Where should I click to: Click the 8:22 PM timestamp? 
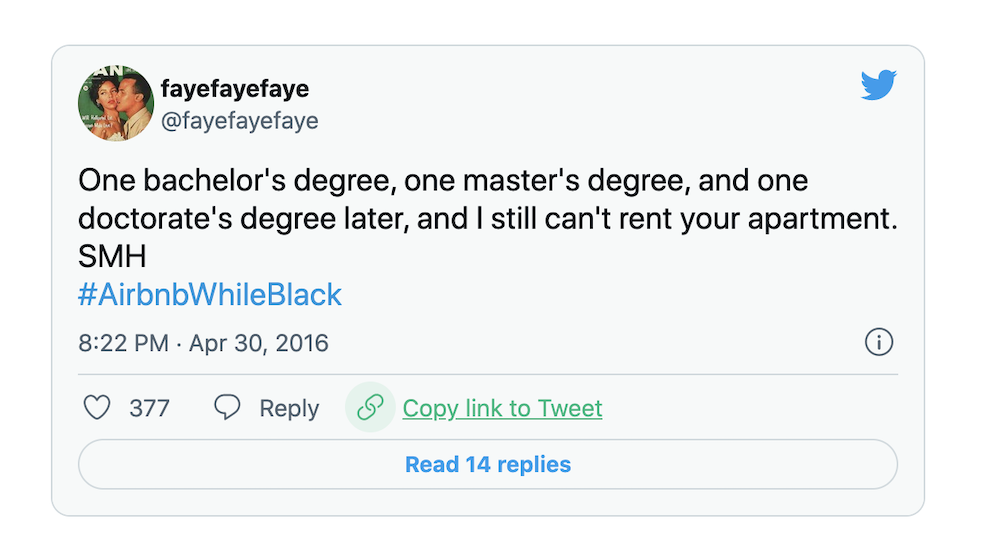tap(124, 343)
